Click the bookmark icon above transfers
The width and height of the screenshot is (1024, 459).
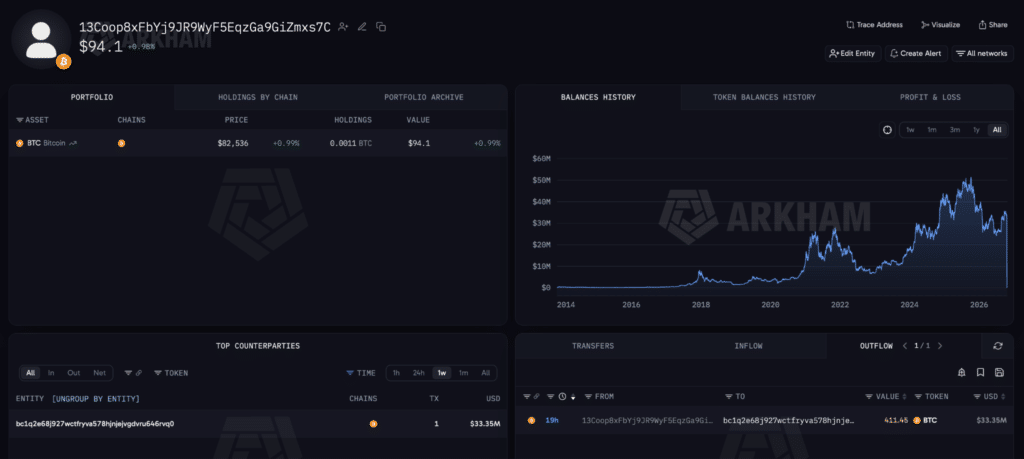(980, 372)
